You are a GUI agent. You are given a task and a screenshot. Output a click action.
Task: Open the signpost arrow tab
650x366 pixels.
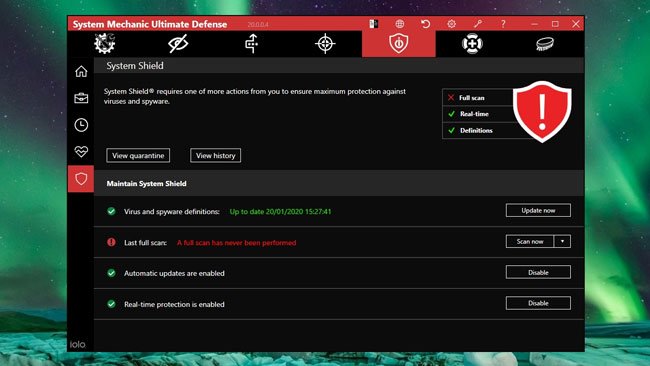pyautogui.click(x=252, y=44)
